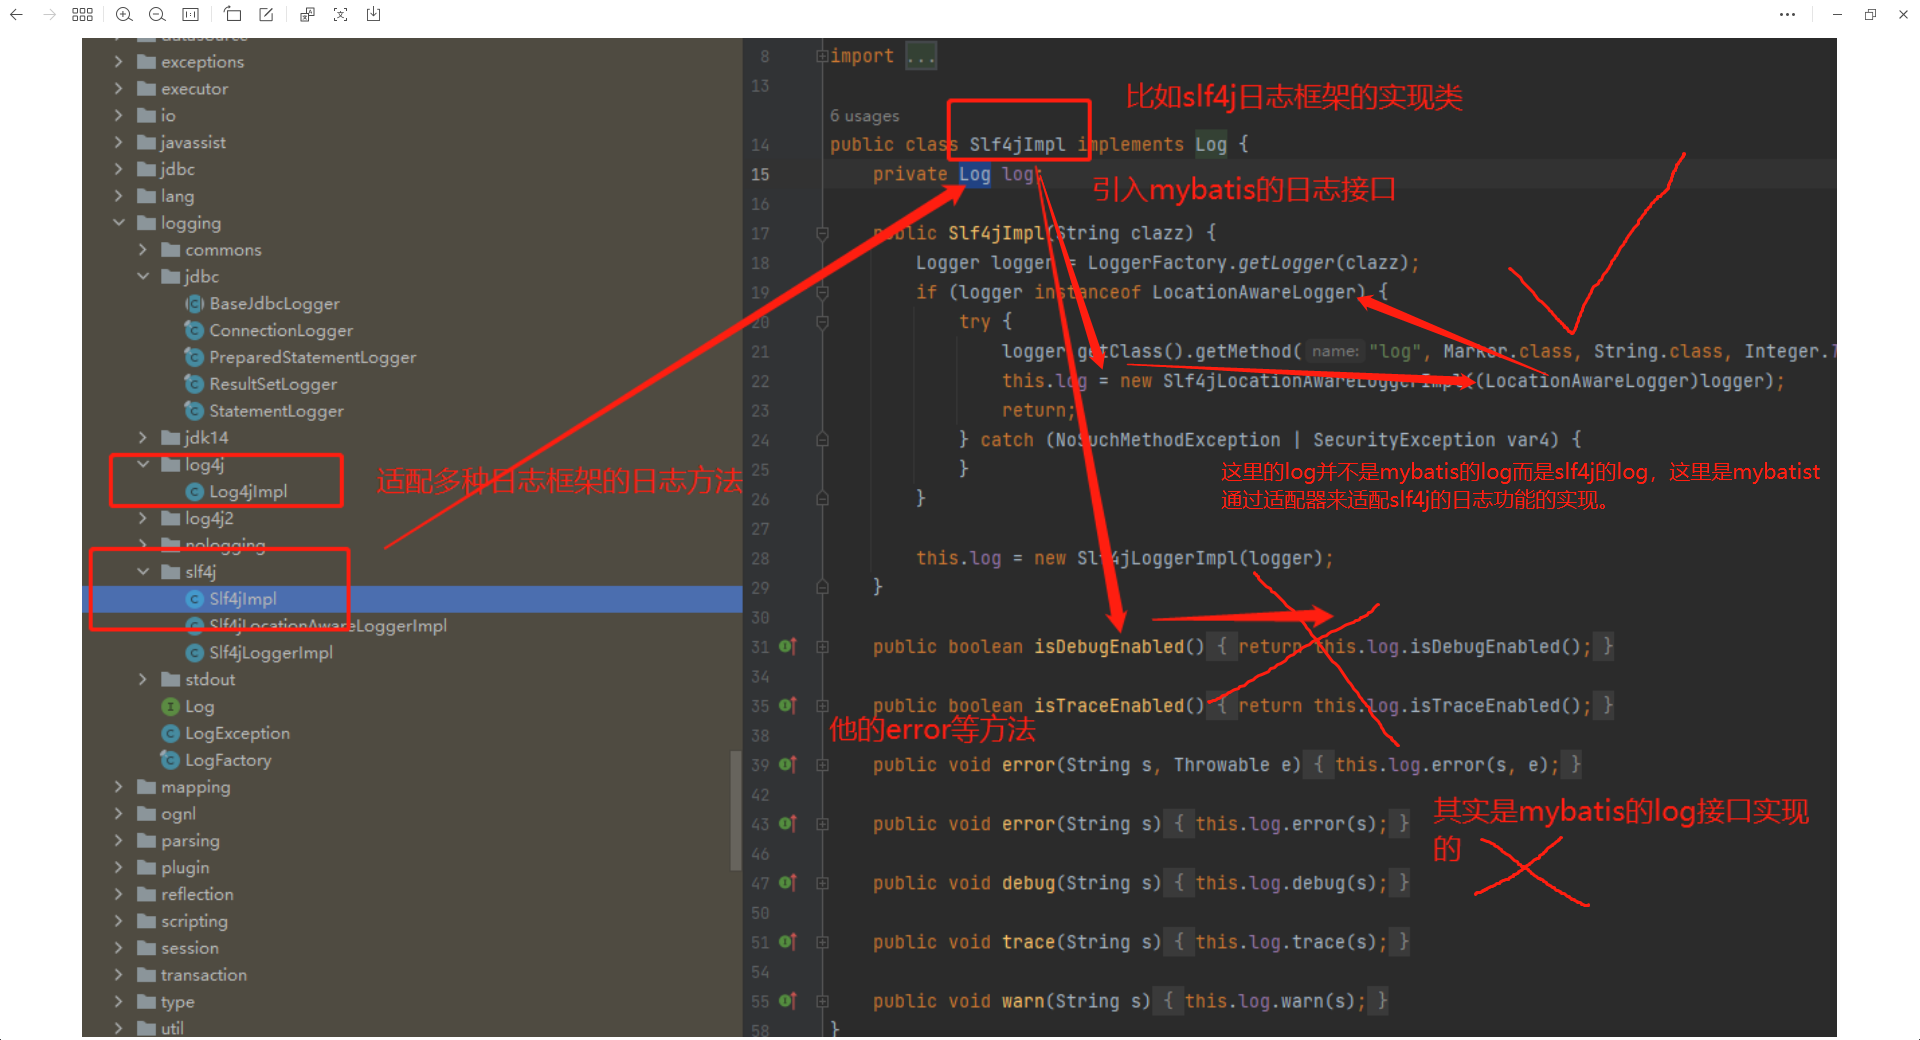The width and height of the screenshot is (1920, 1040).
Task: Expand the jdk14 folder
Action: [143, 438]
